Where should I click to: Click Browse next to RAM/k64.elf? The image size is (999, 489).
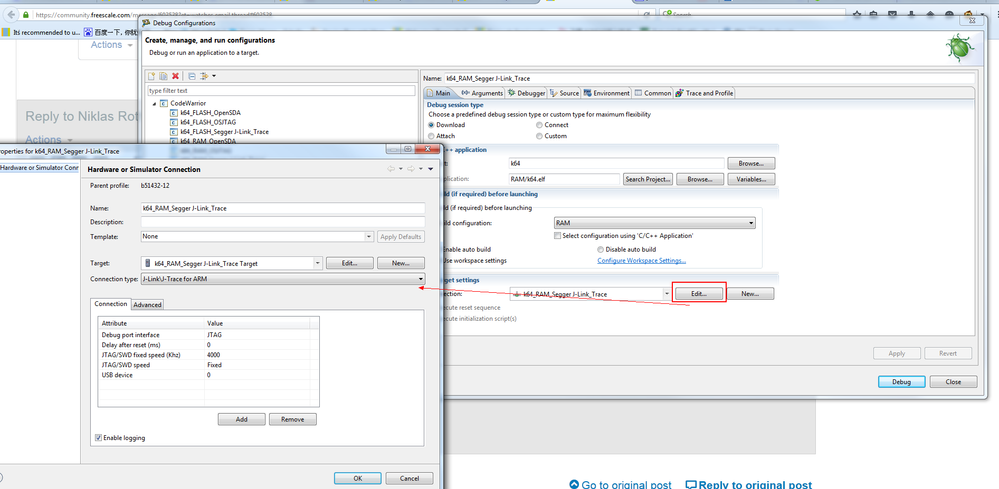click(700, 180)
